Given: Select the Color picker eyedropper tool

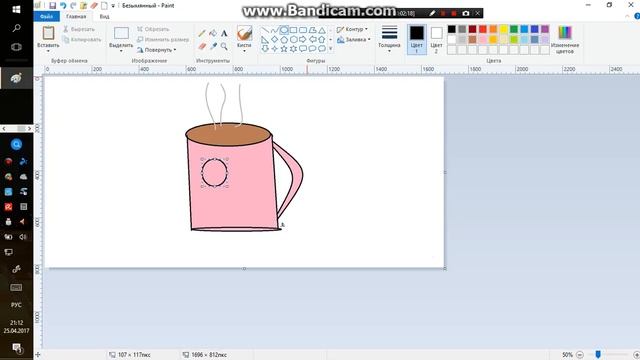Looking at the screenshot, I should click(x=213, y=47).
